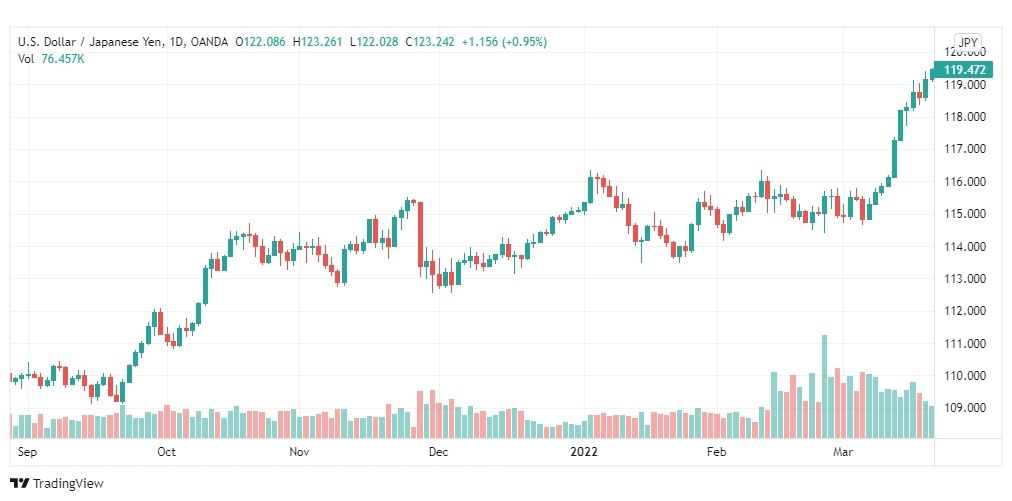
Task: Click the TradingView logo icon
Action: tap(19, 483)
